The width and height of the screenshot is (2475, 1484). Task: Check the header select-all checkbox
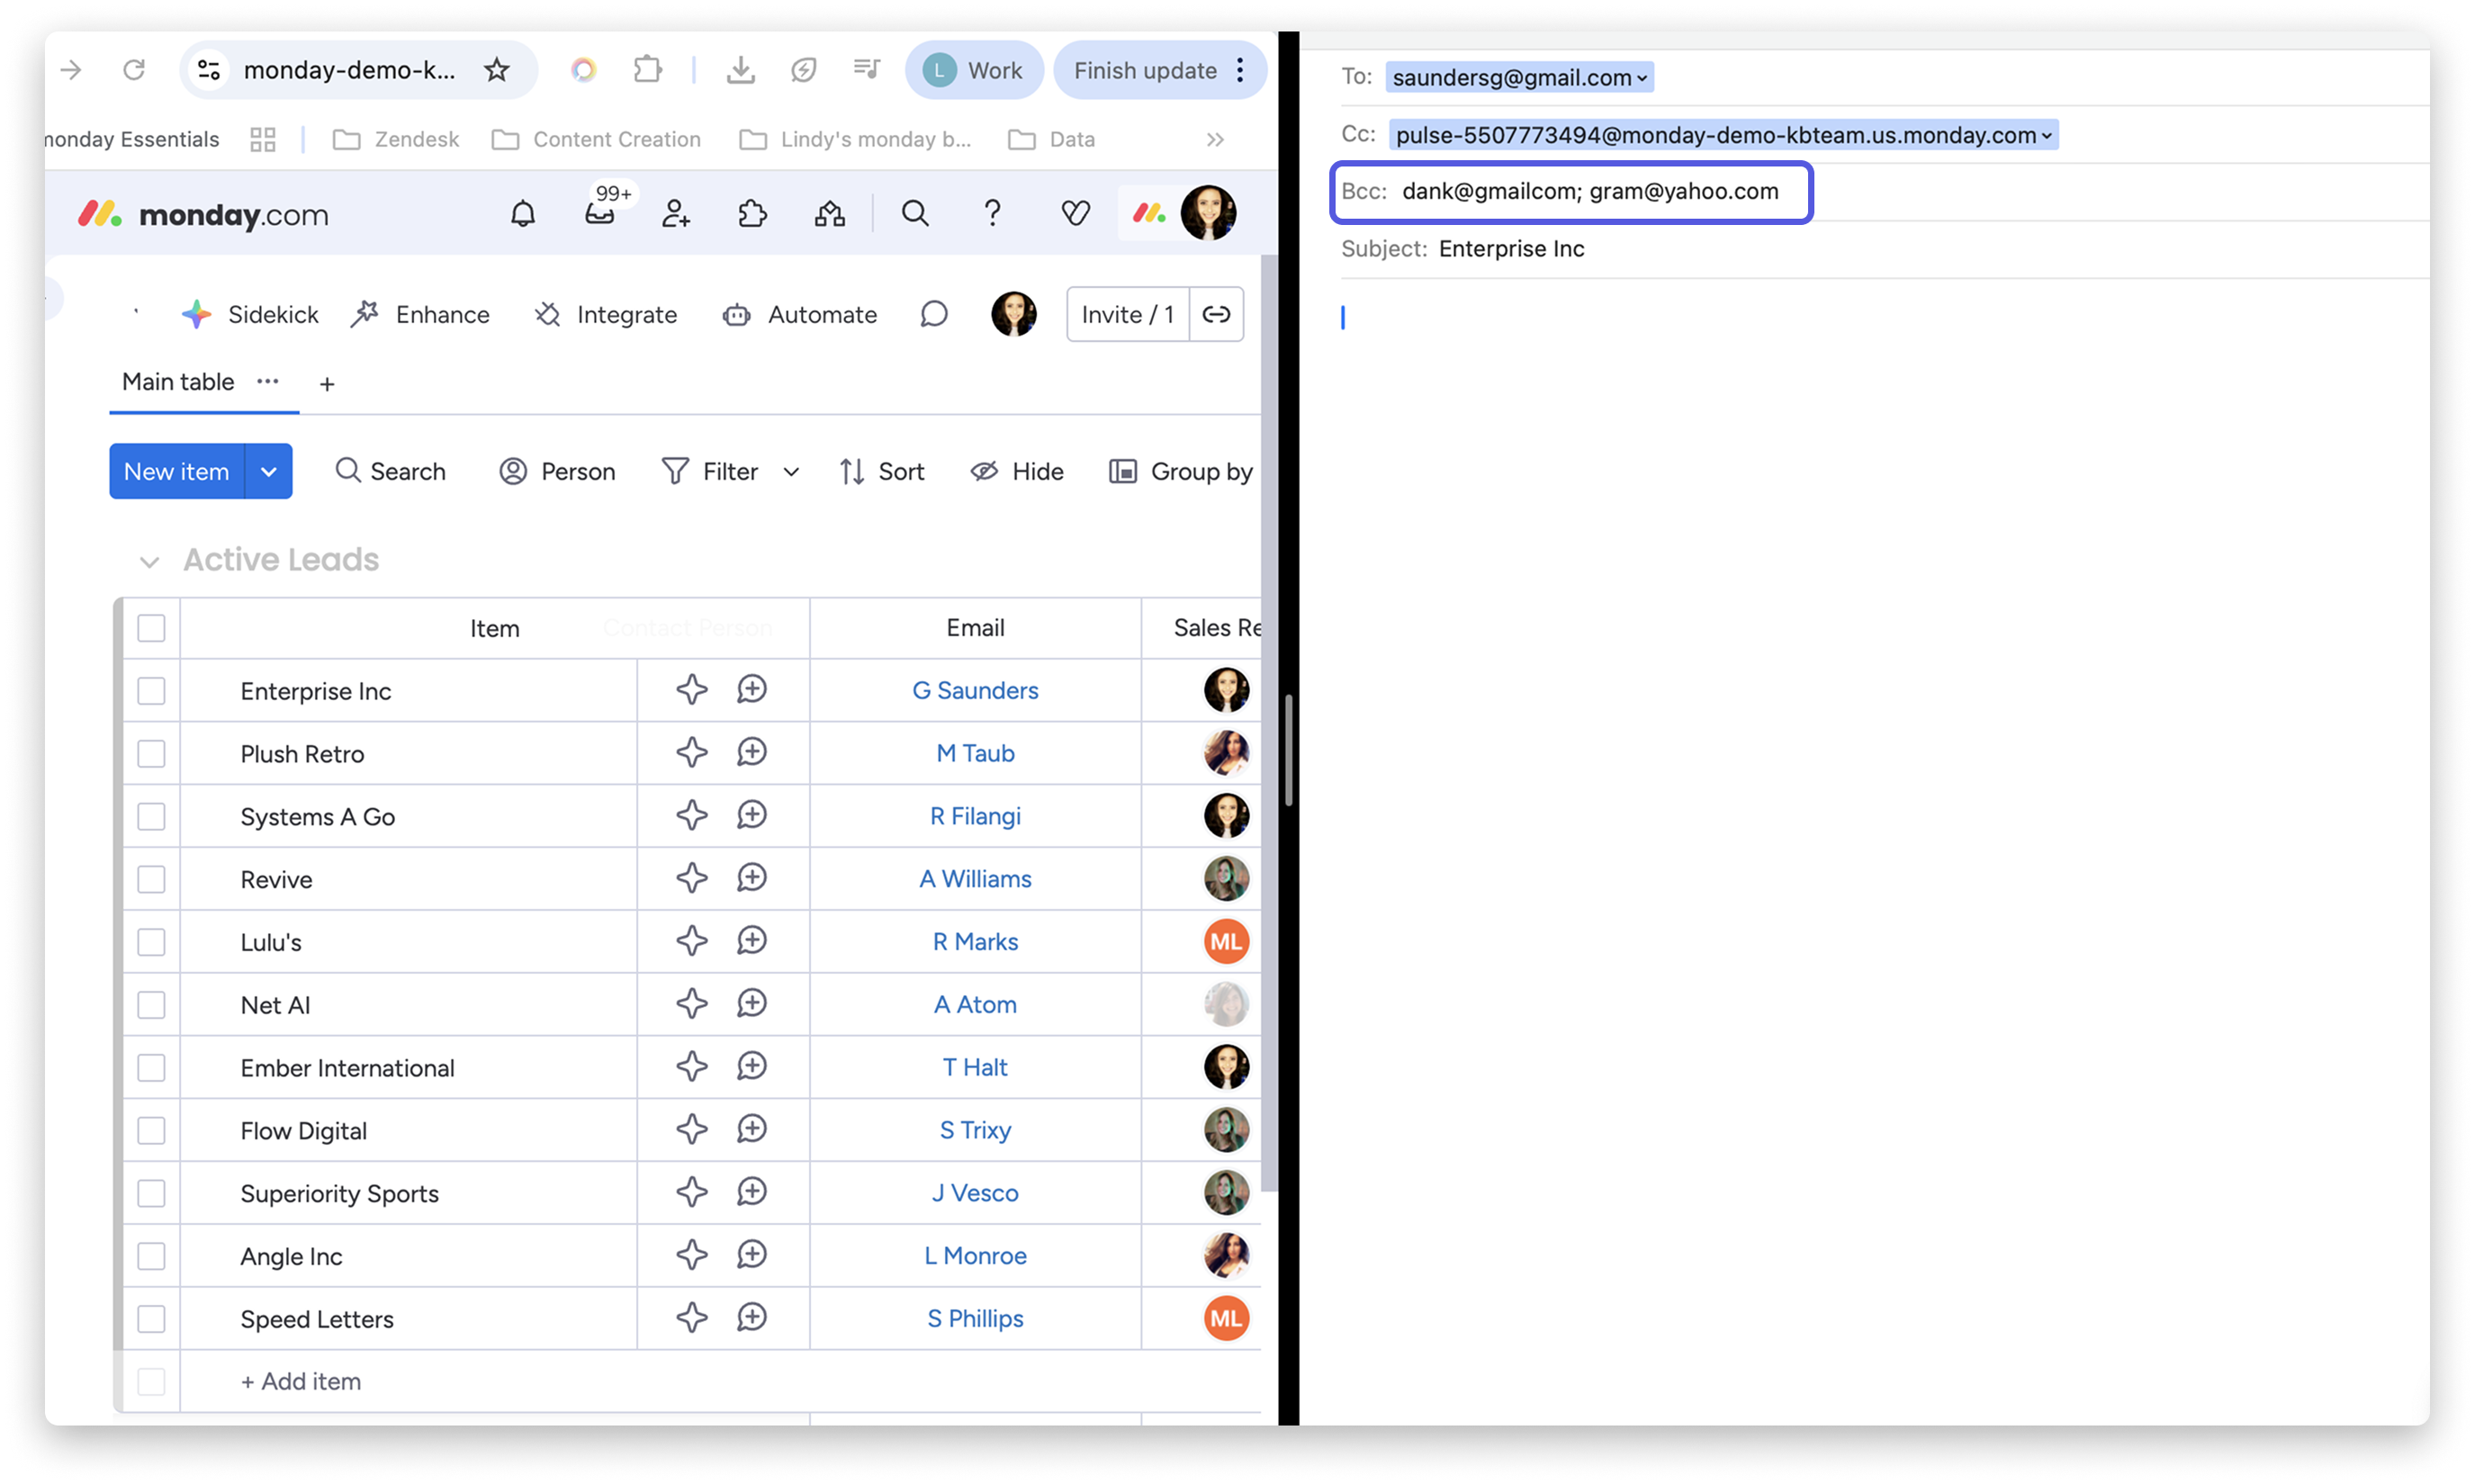[151, 628]
